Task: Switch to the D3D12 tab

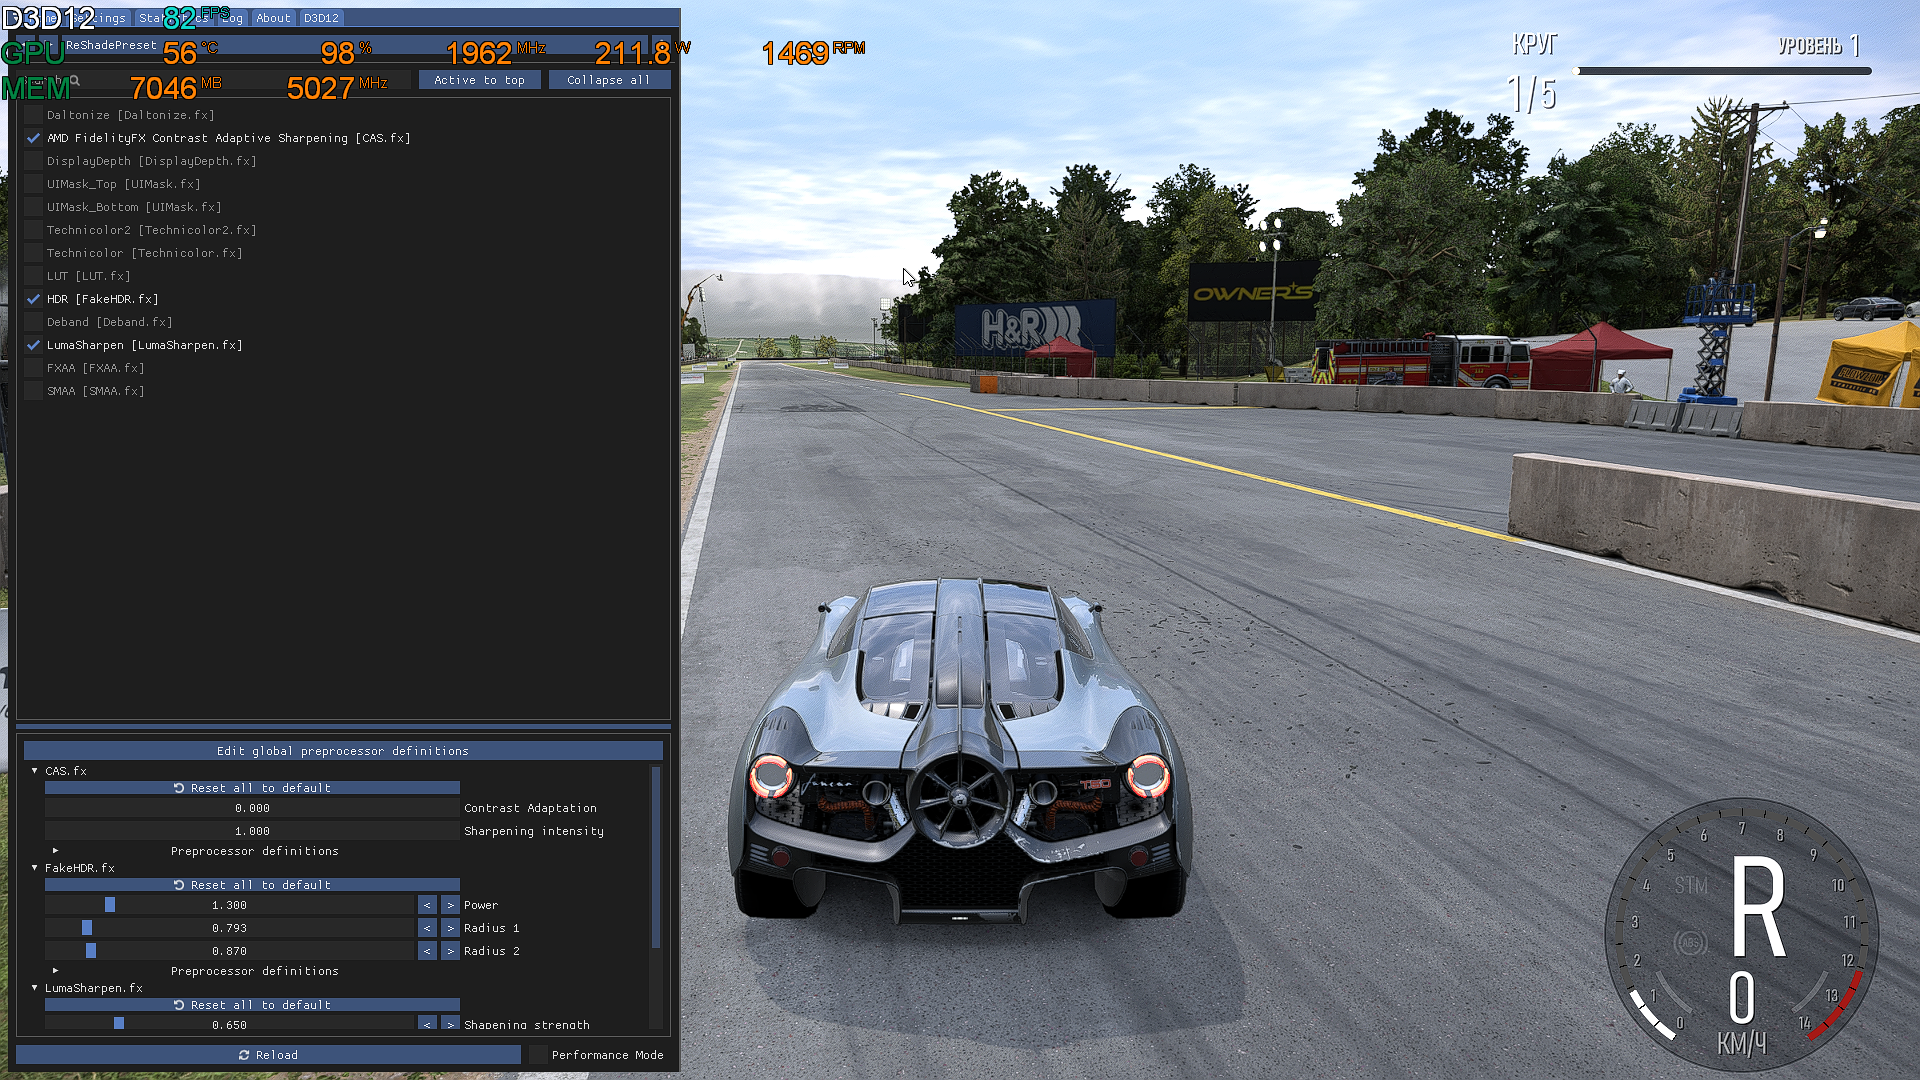Action: click(321, 18)
